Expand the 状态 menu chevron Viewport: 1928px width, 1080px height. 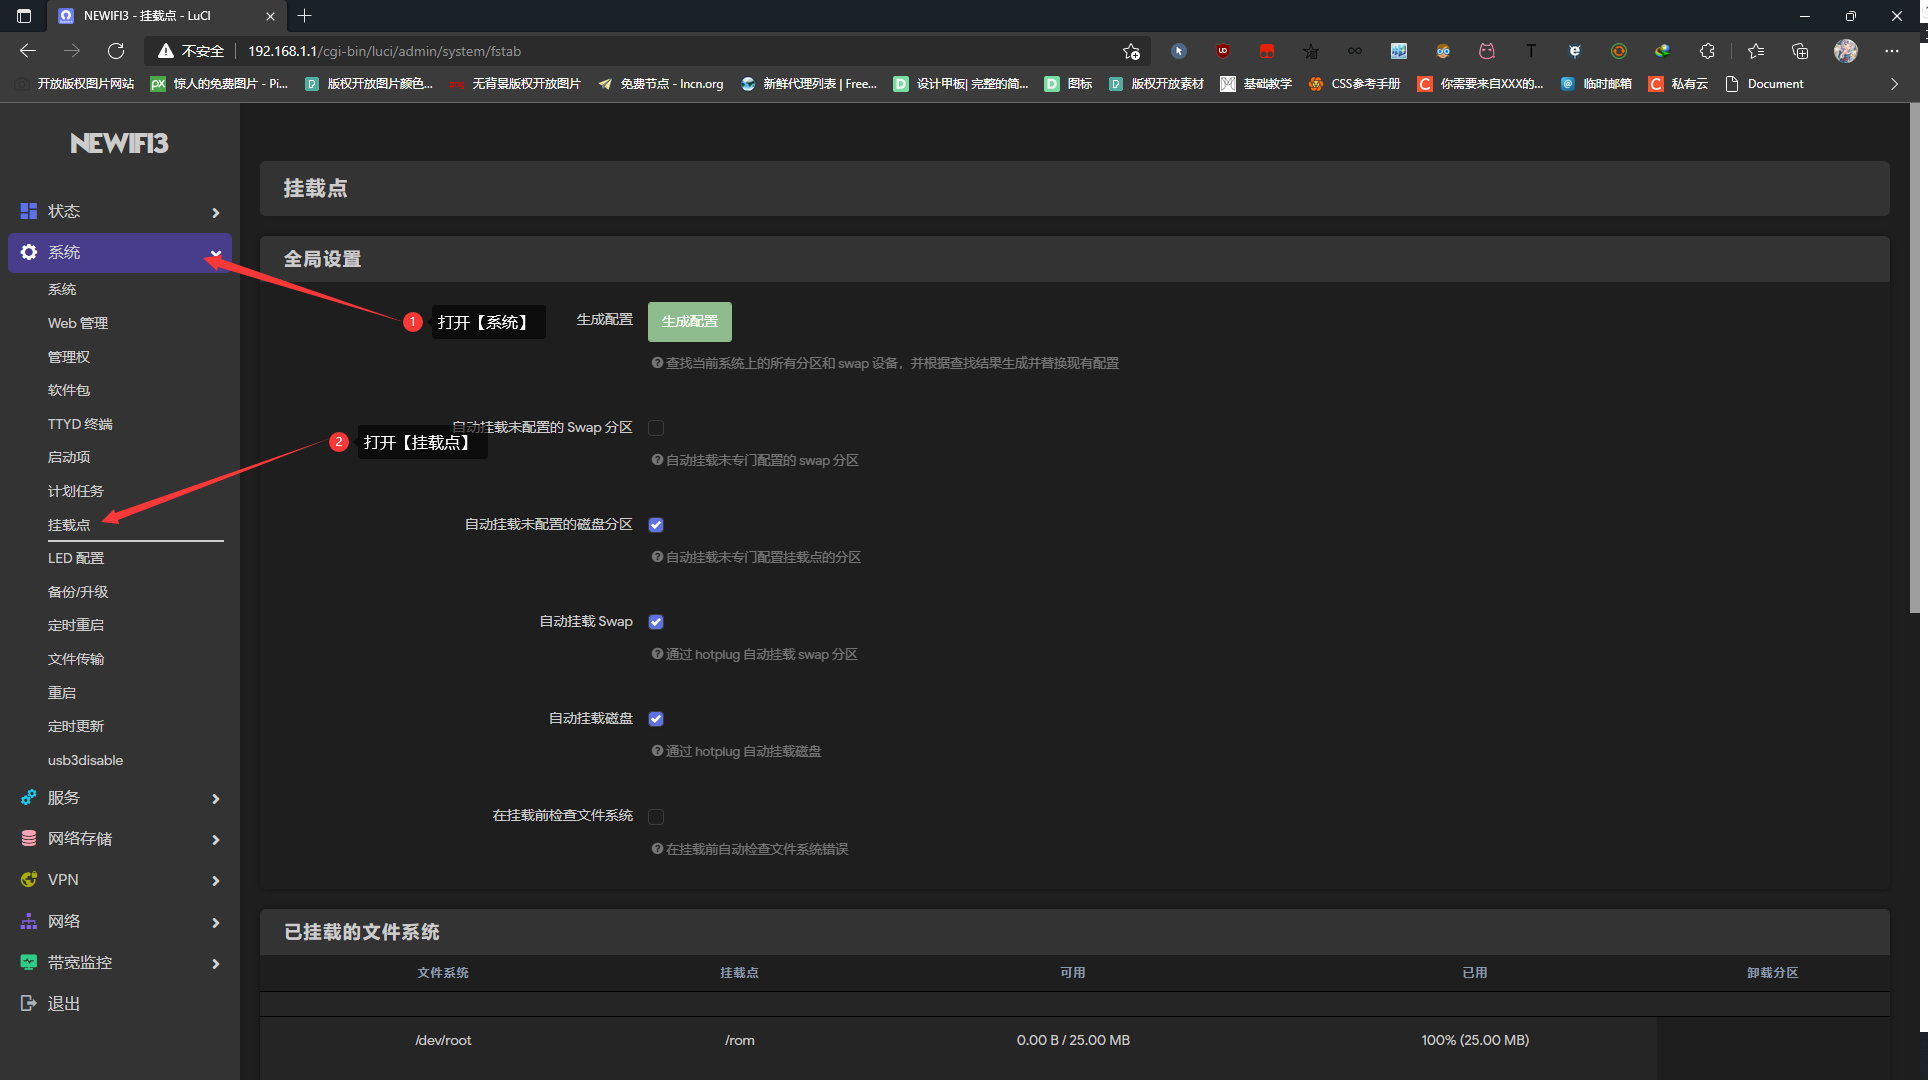215,212
